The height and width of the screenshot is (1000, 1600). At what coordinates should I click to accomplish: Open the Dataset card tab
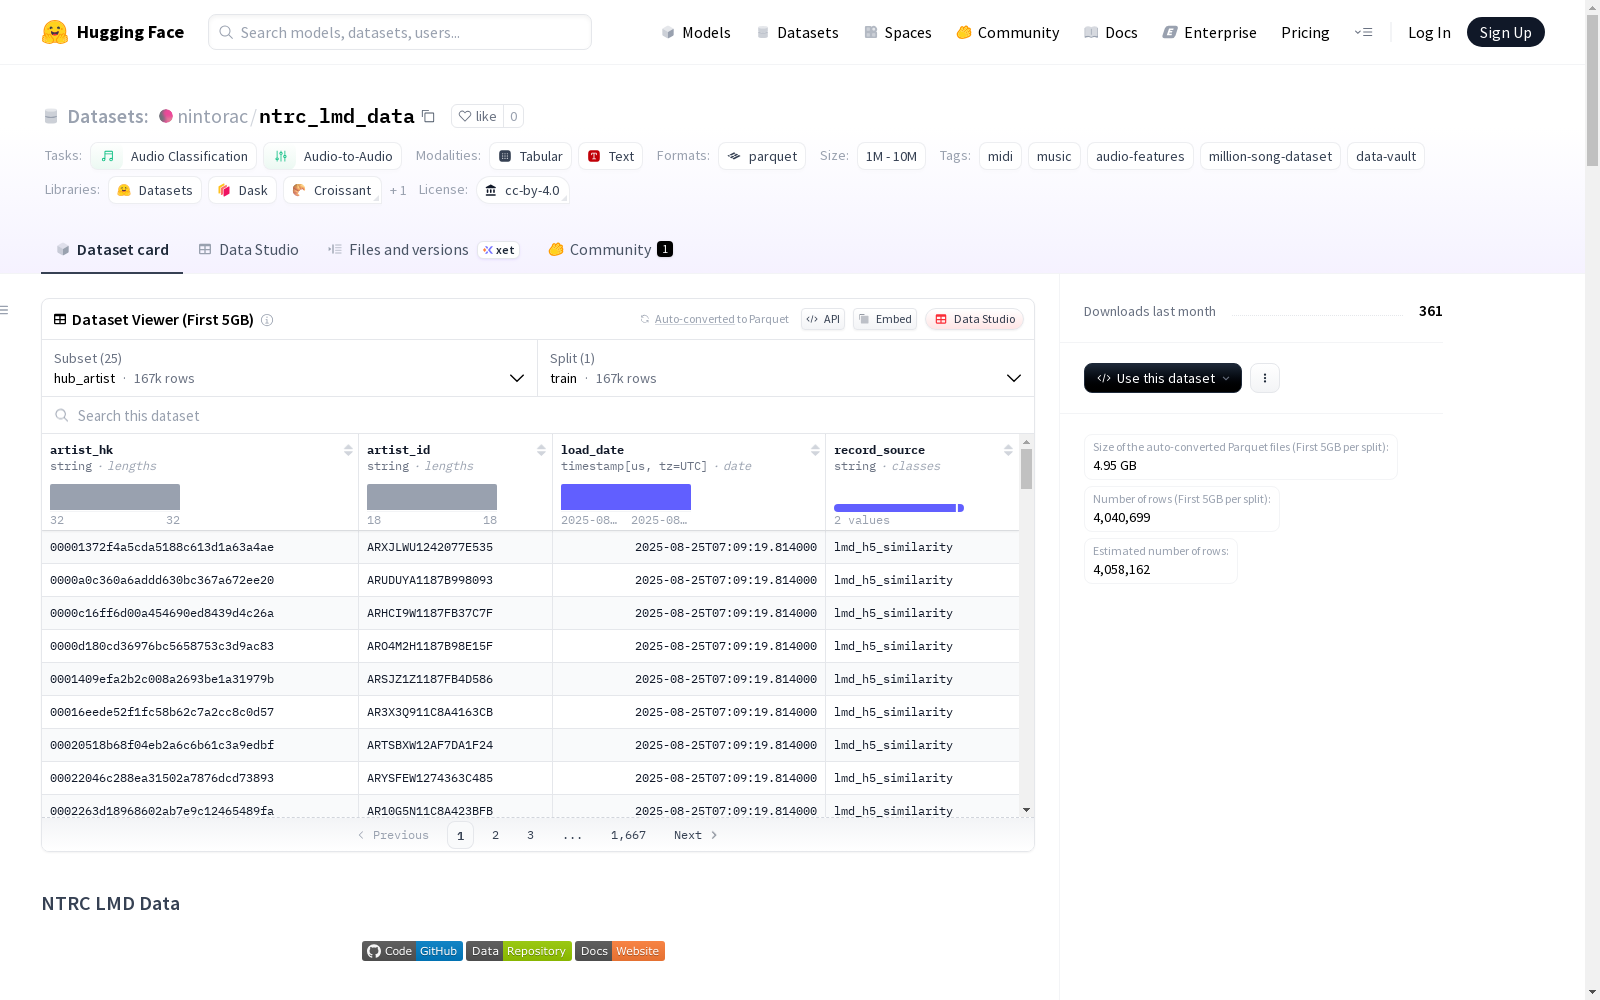112,250
